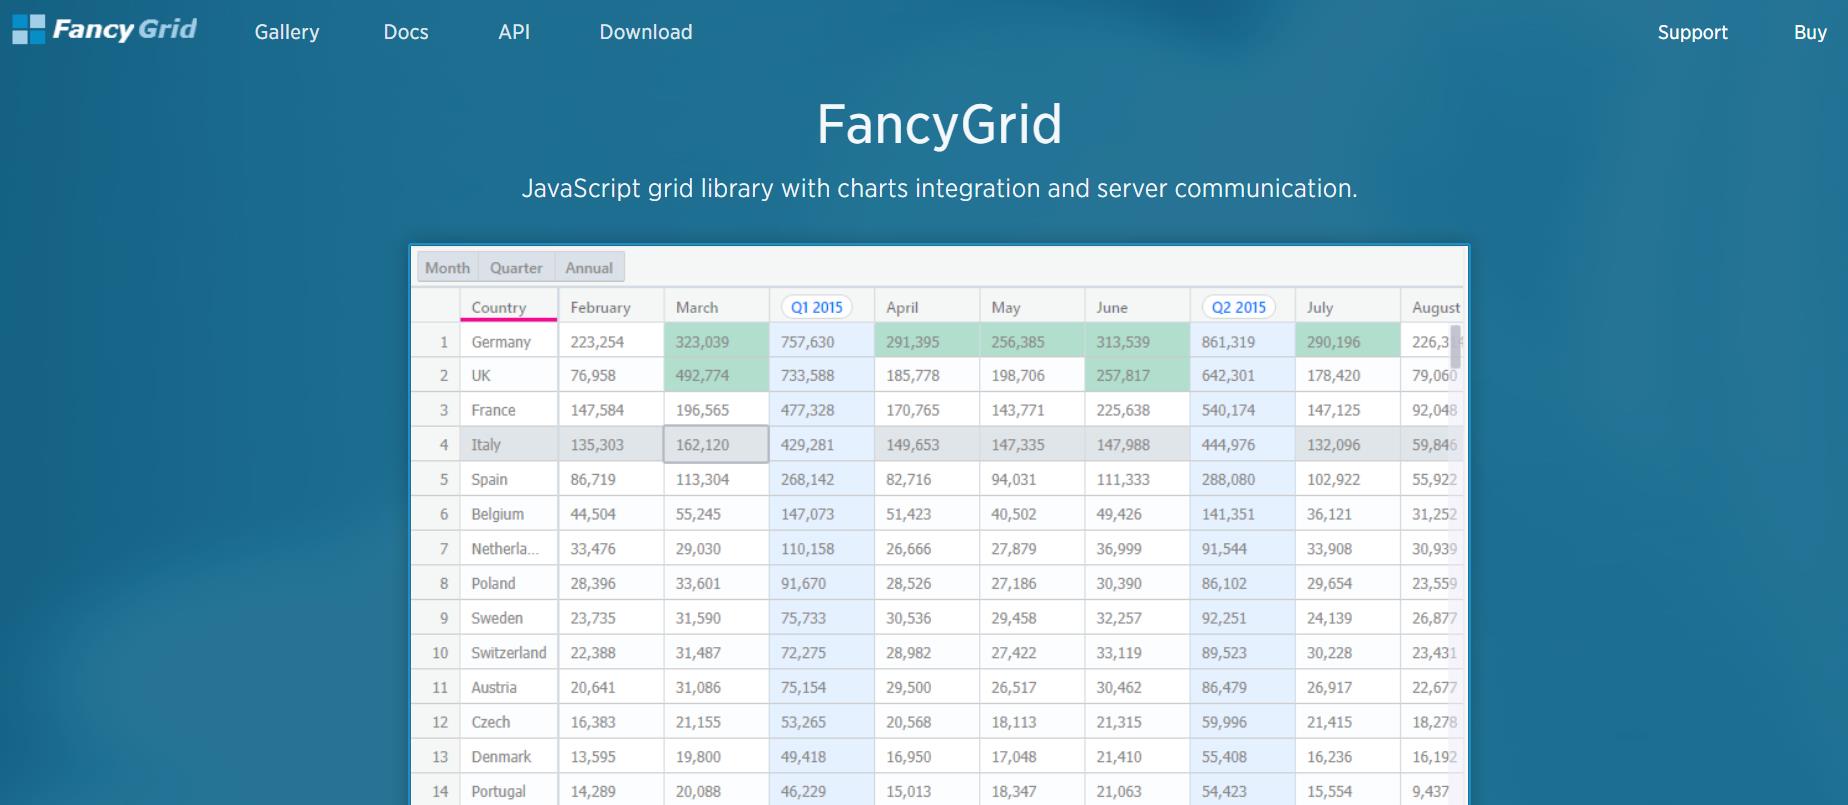The height and width of the screenshot is (805, 1848).
Task: Click the green cell 291,395
Action: tap(927, 342)
